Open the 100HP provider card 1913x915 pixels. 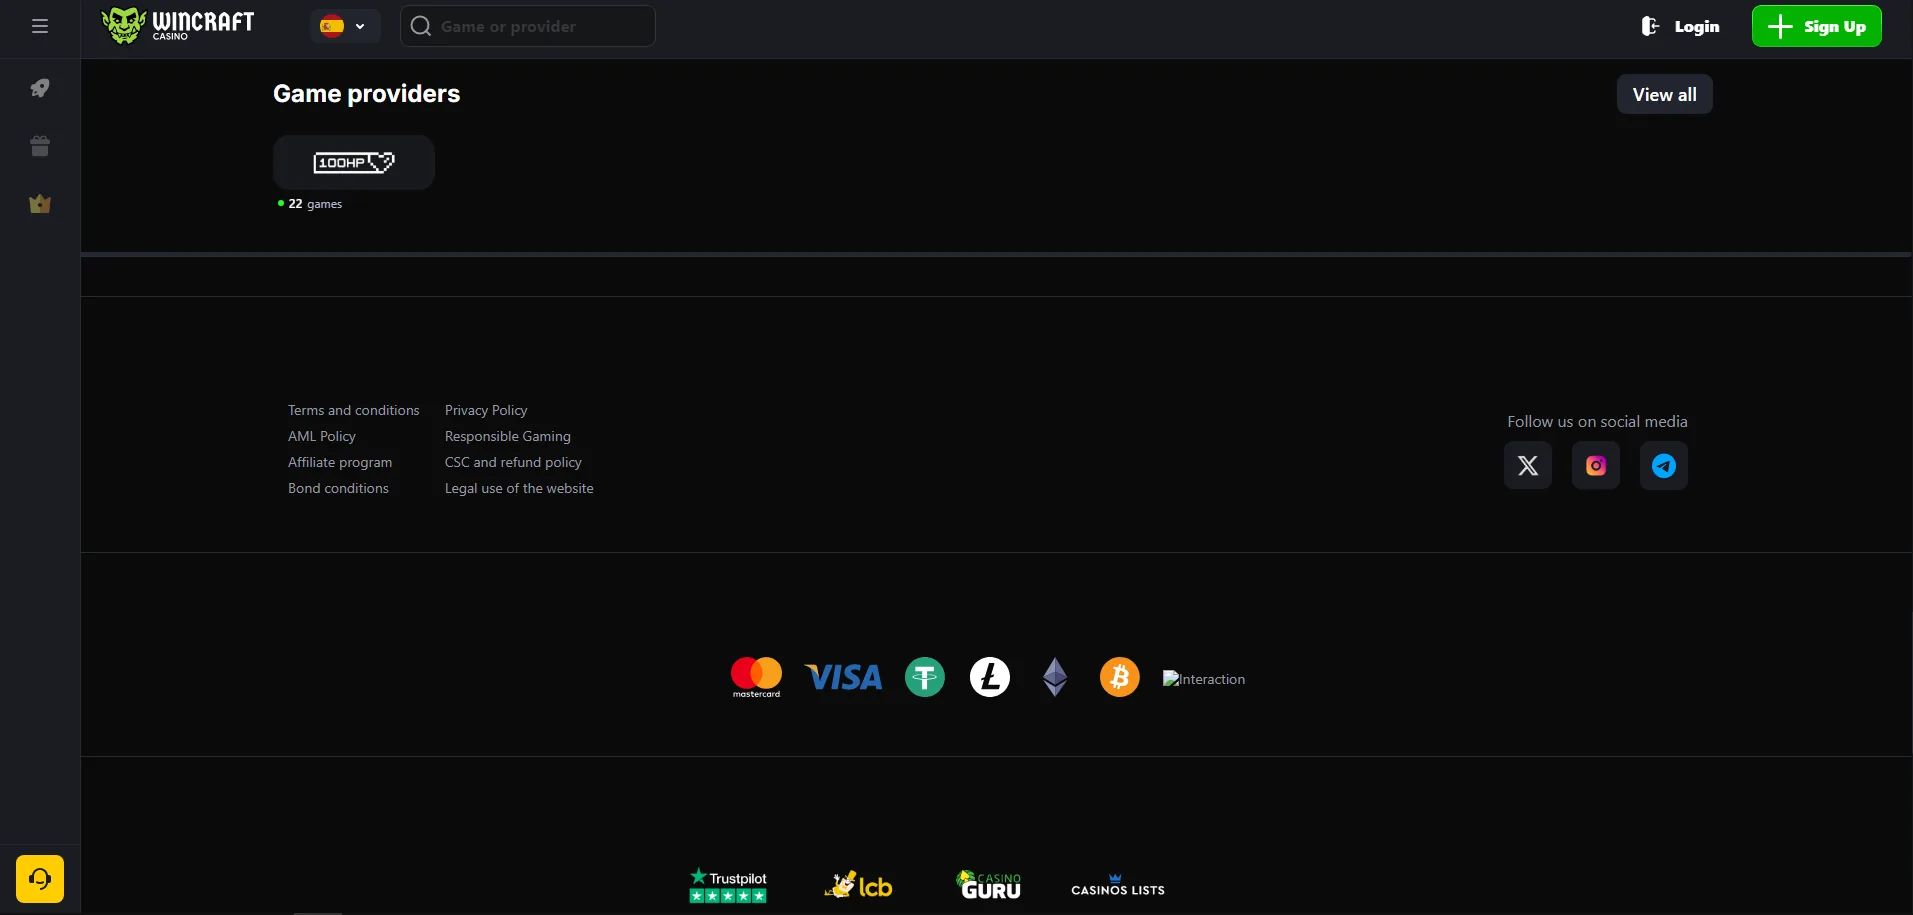[354, 162]
